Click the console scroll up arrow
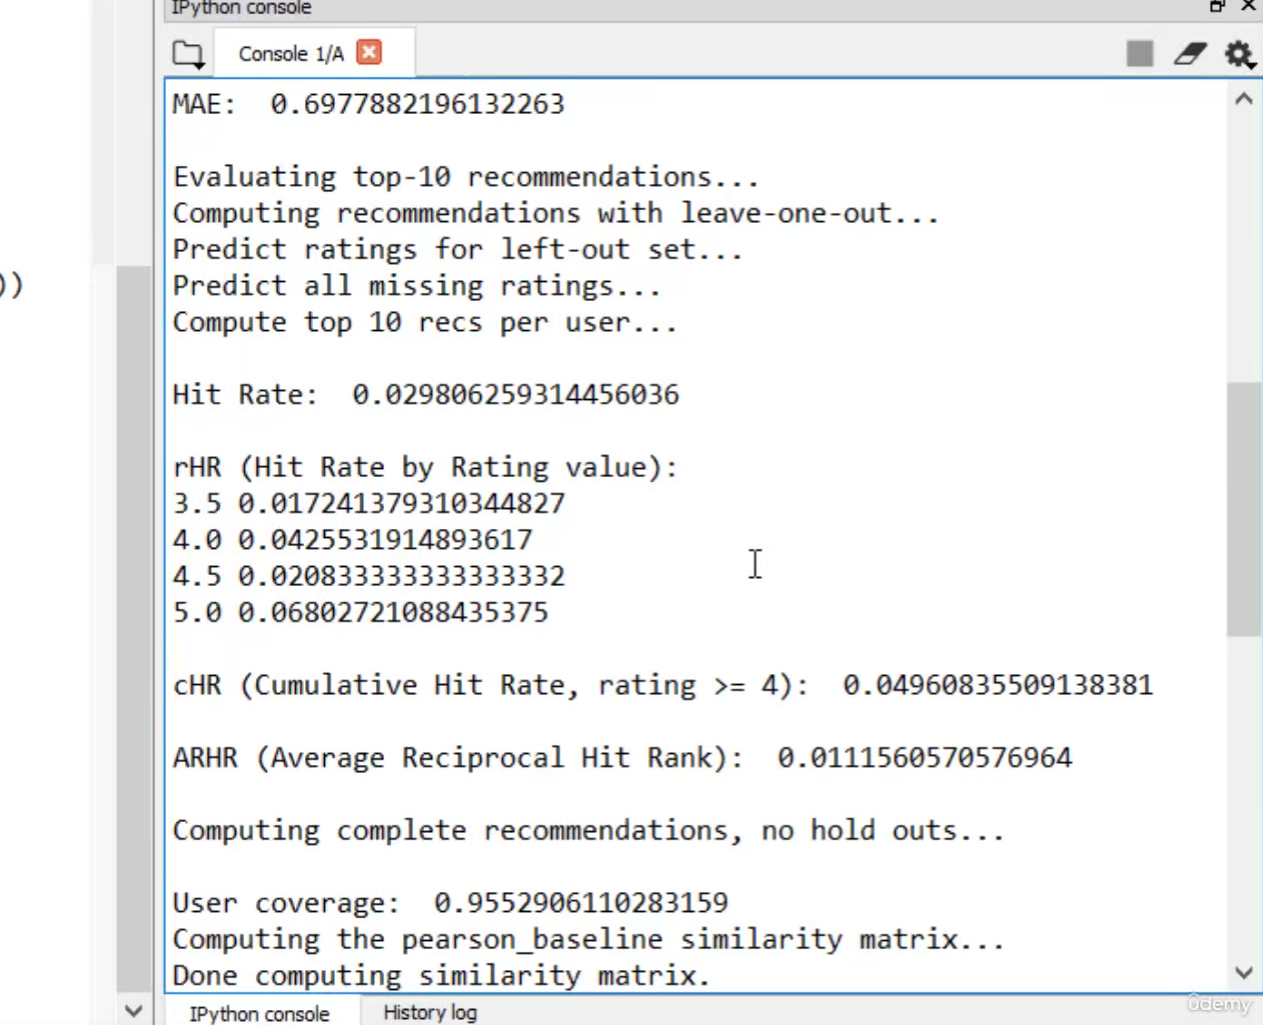The height and width of the screenshot is (1025, 1263). [1244, 99]
